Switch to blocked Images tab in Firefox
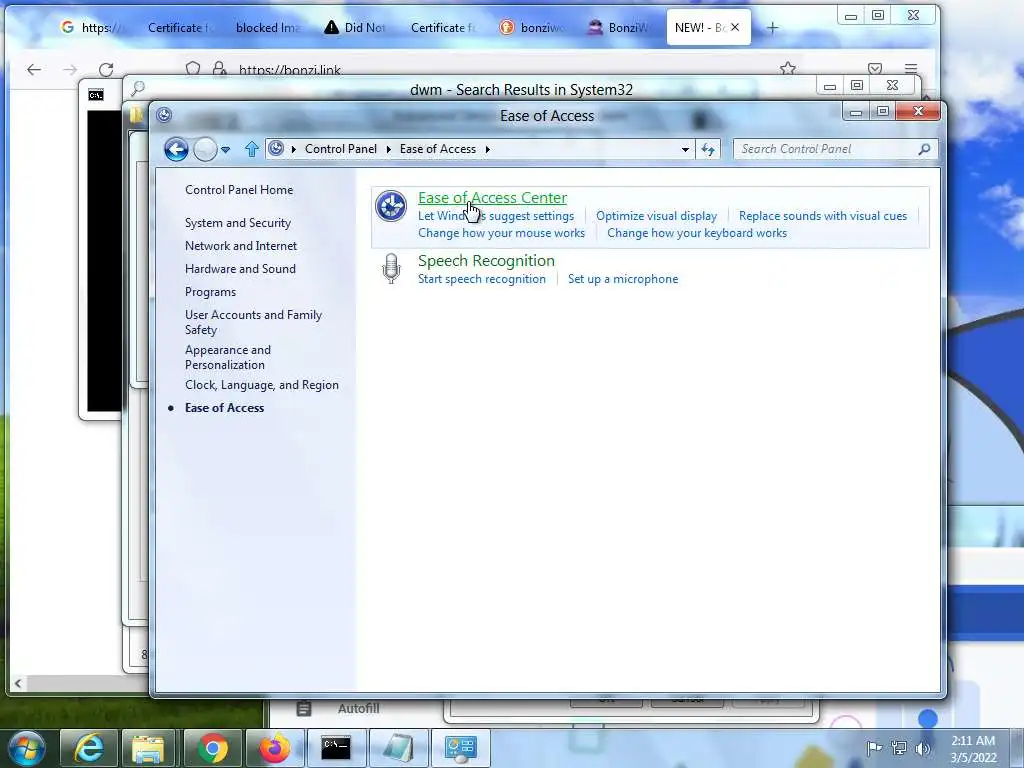 267,27
